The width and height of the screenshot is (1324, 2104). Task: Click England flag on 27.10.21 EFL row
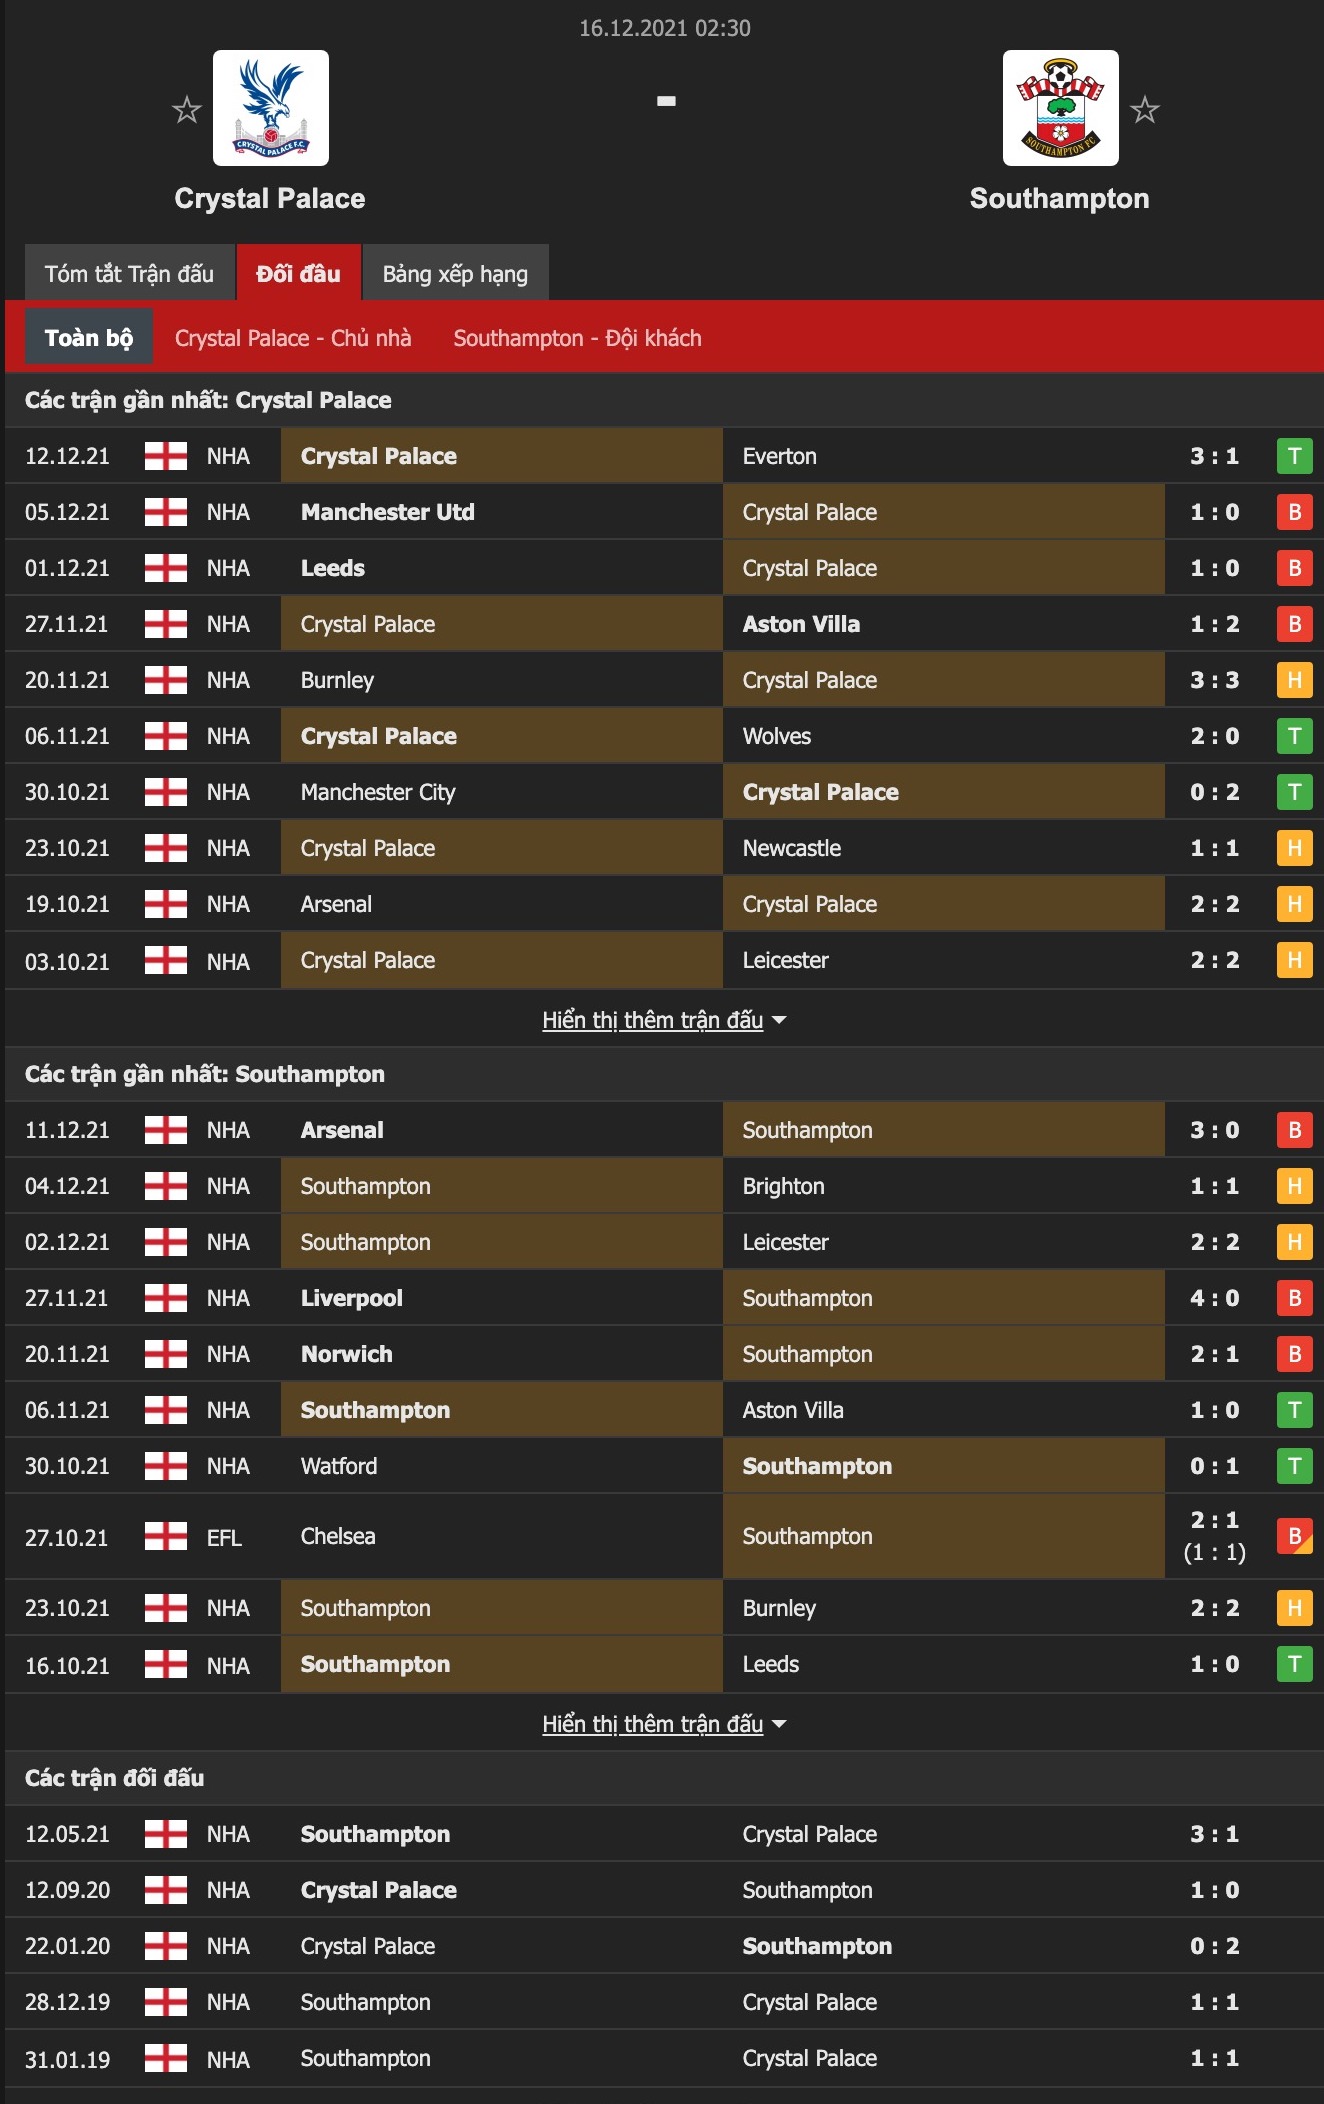tap(166, 1536)
